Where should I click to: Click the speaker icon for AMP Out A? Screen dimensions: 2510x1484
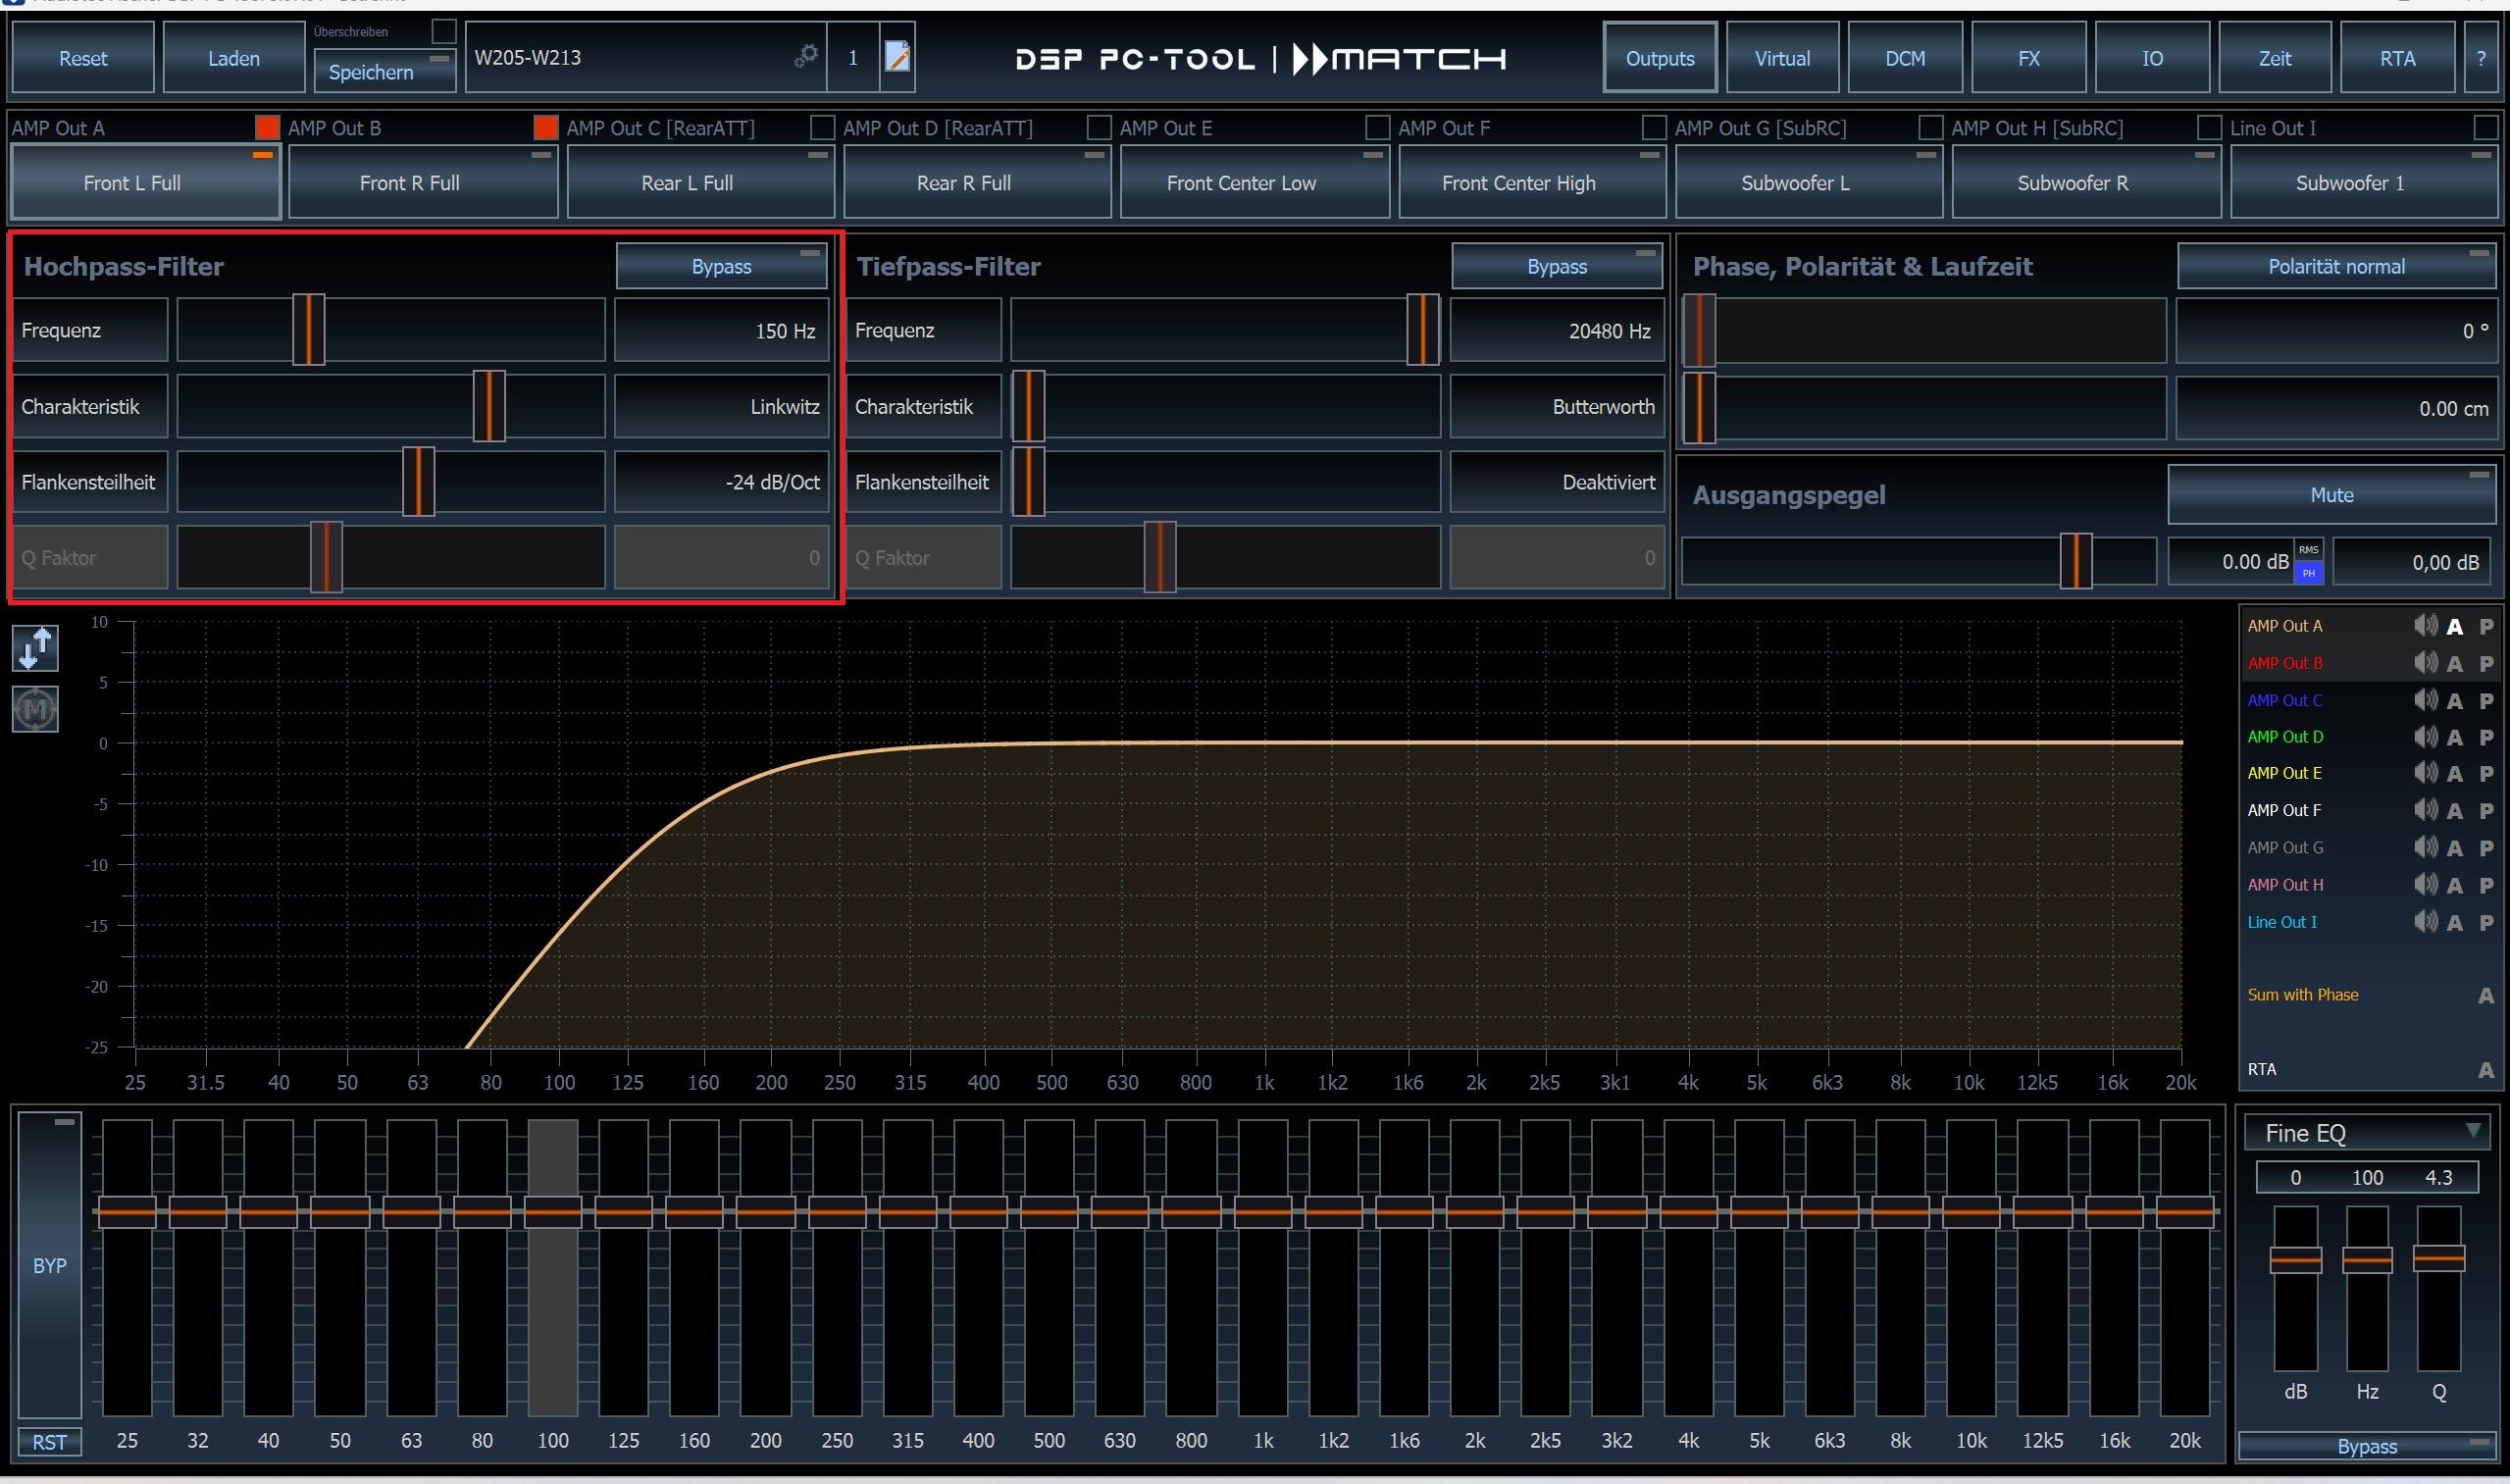pyautogui.click(x=2425, y=626)
